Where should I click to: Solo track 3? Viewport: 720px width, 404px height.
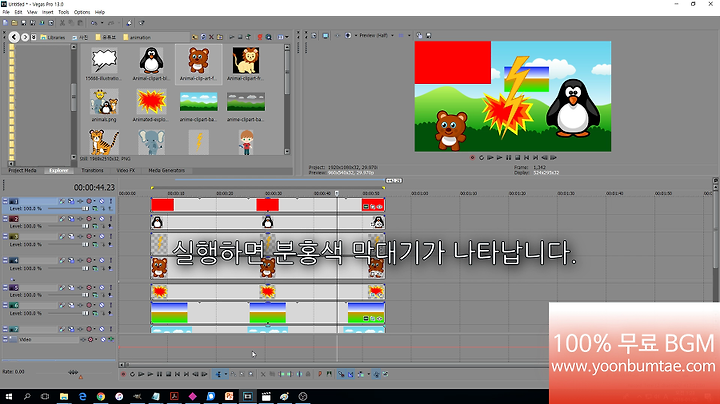click(x=111, y=236)
